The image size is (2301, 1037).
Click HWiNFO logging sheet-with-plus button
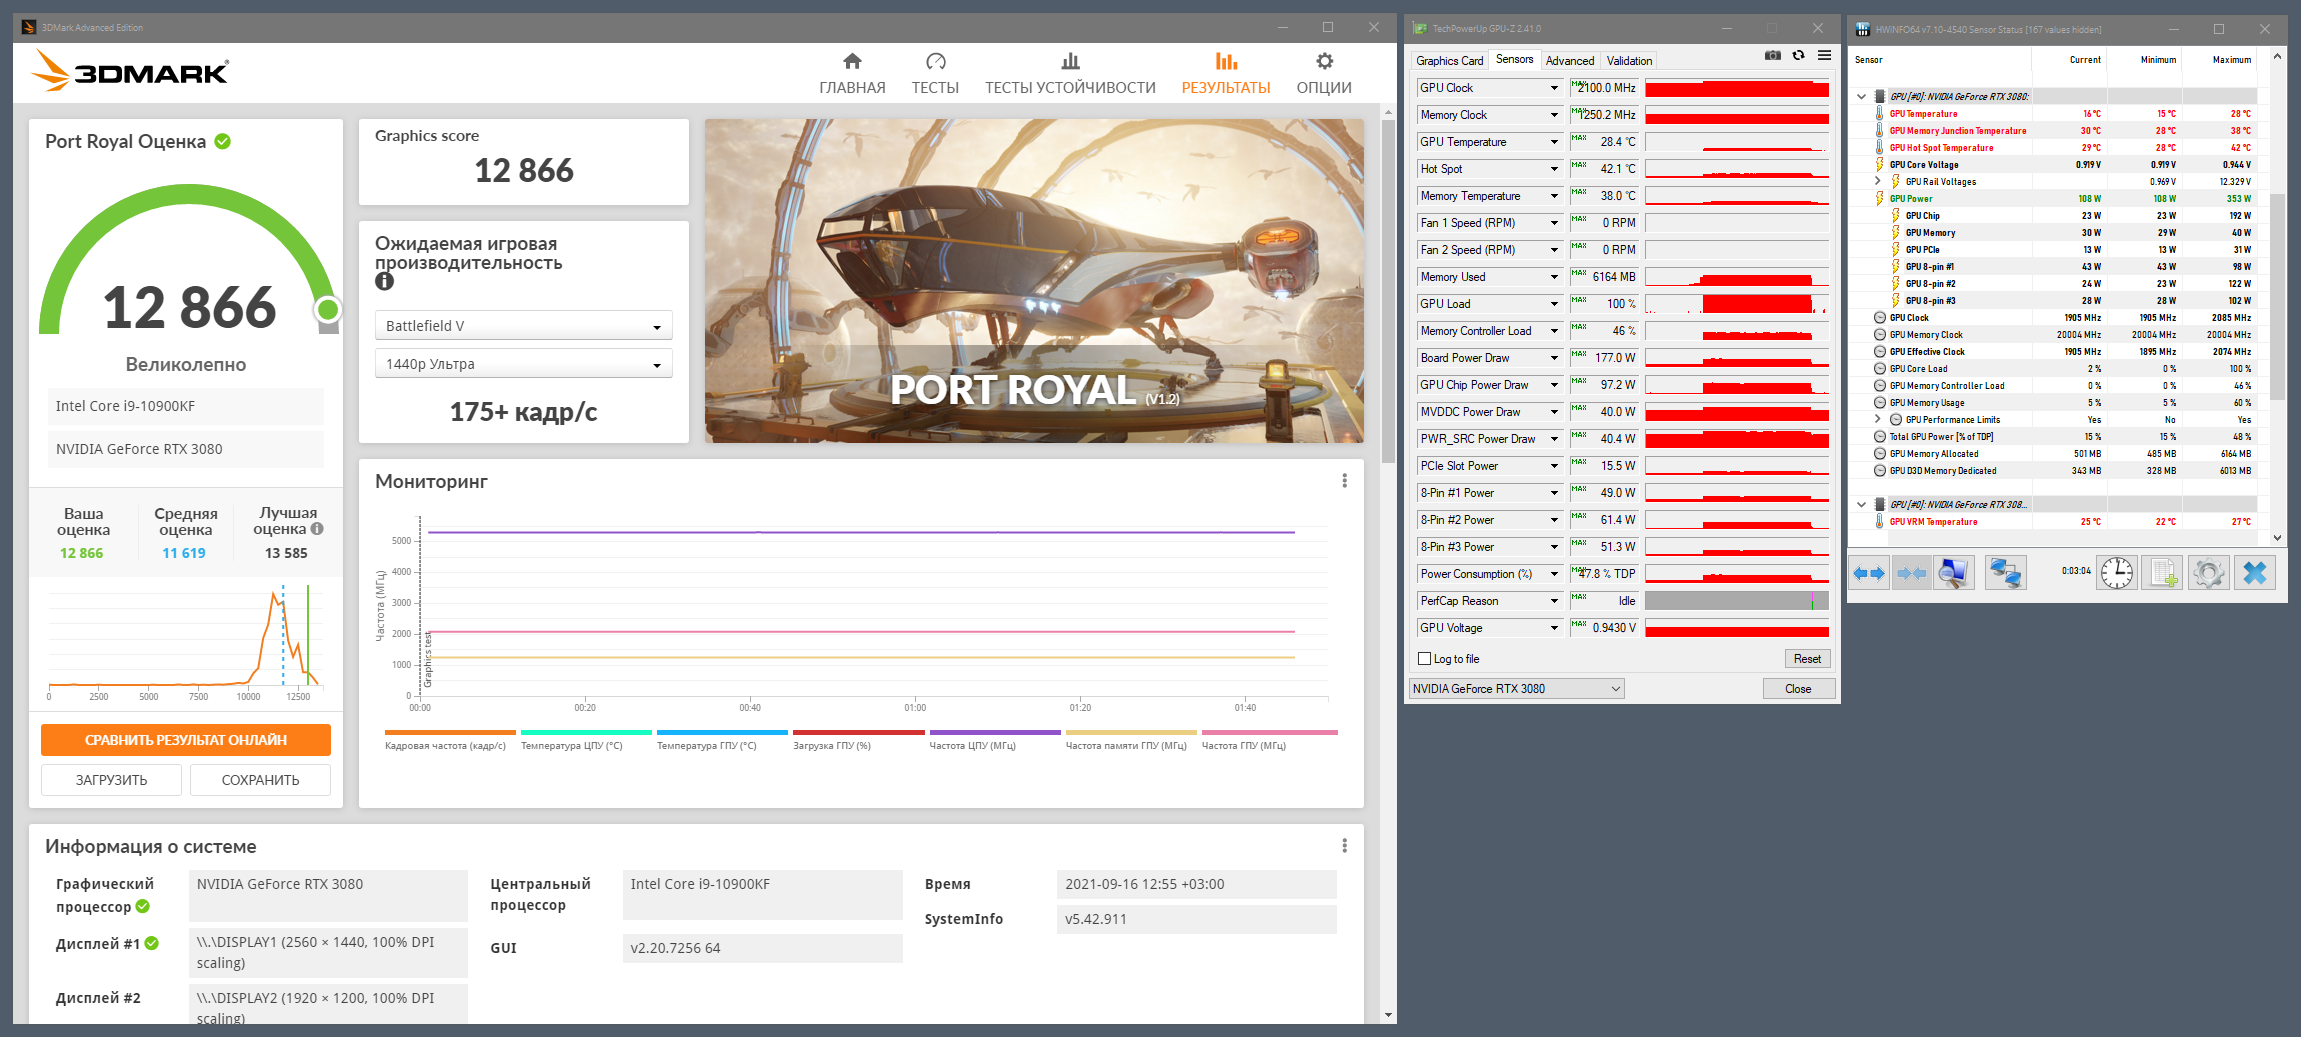(x=2162, y=573)
